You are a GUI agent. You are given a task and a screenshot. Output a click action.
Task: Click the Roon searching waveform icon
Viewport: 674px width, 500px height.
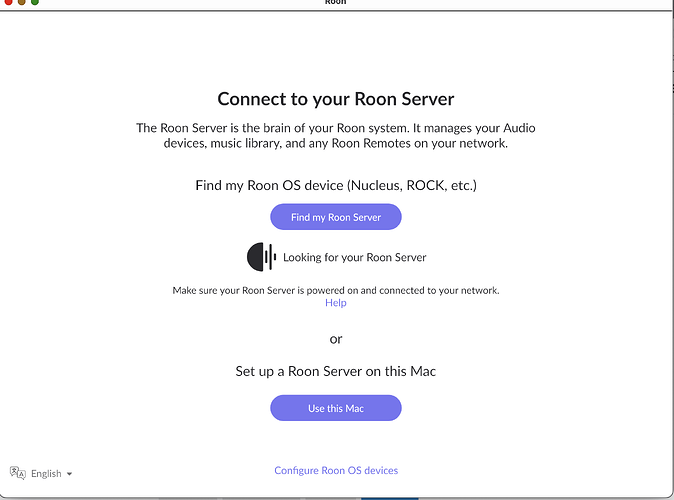click(261, 257)
